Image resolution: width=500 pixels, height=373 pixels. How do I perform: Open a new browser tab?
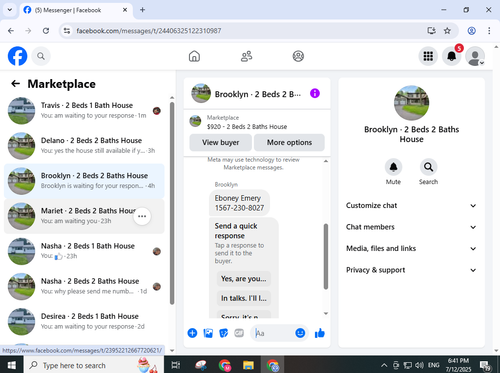(142, 10)
